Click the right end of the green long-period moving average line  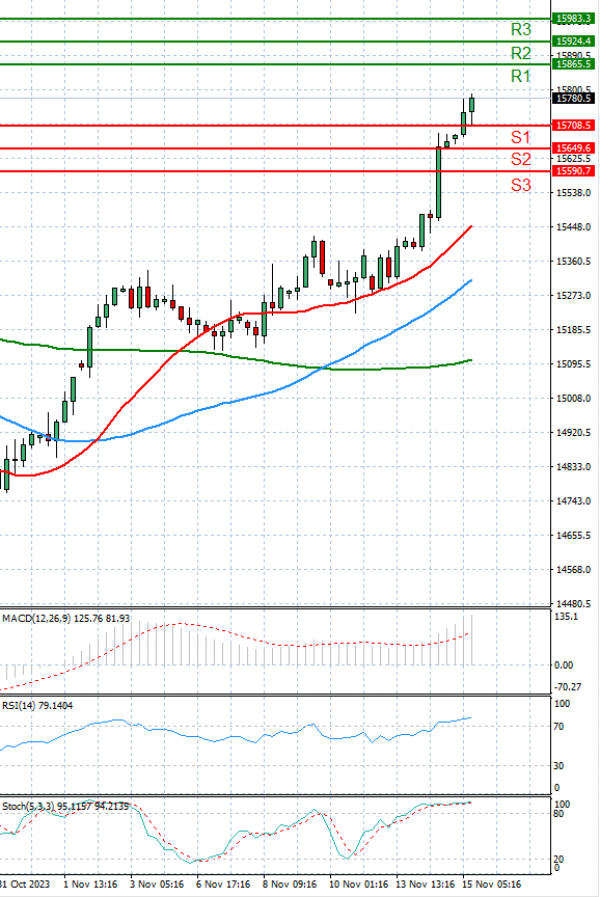coord(471,360)
